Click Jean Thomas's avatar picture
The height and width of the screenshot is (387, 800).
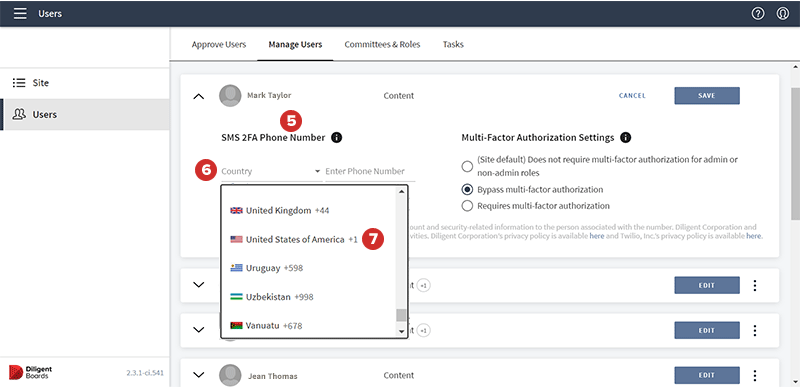click(x=230, y=375)
